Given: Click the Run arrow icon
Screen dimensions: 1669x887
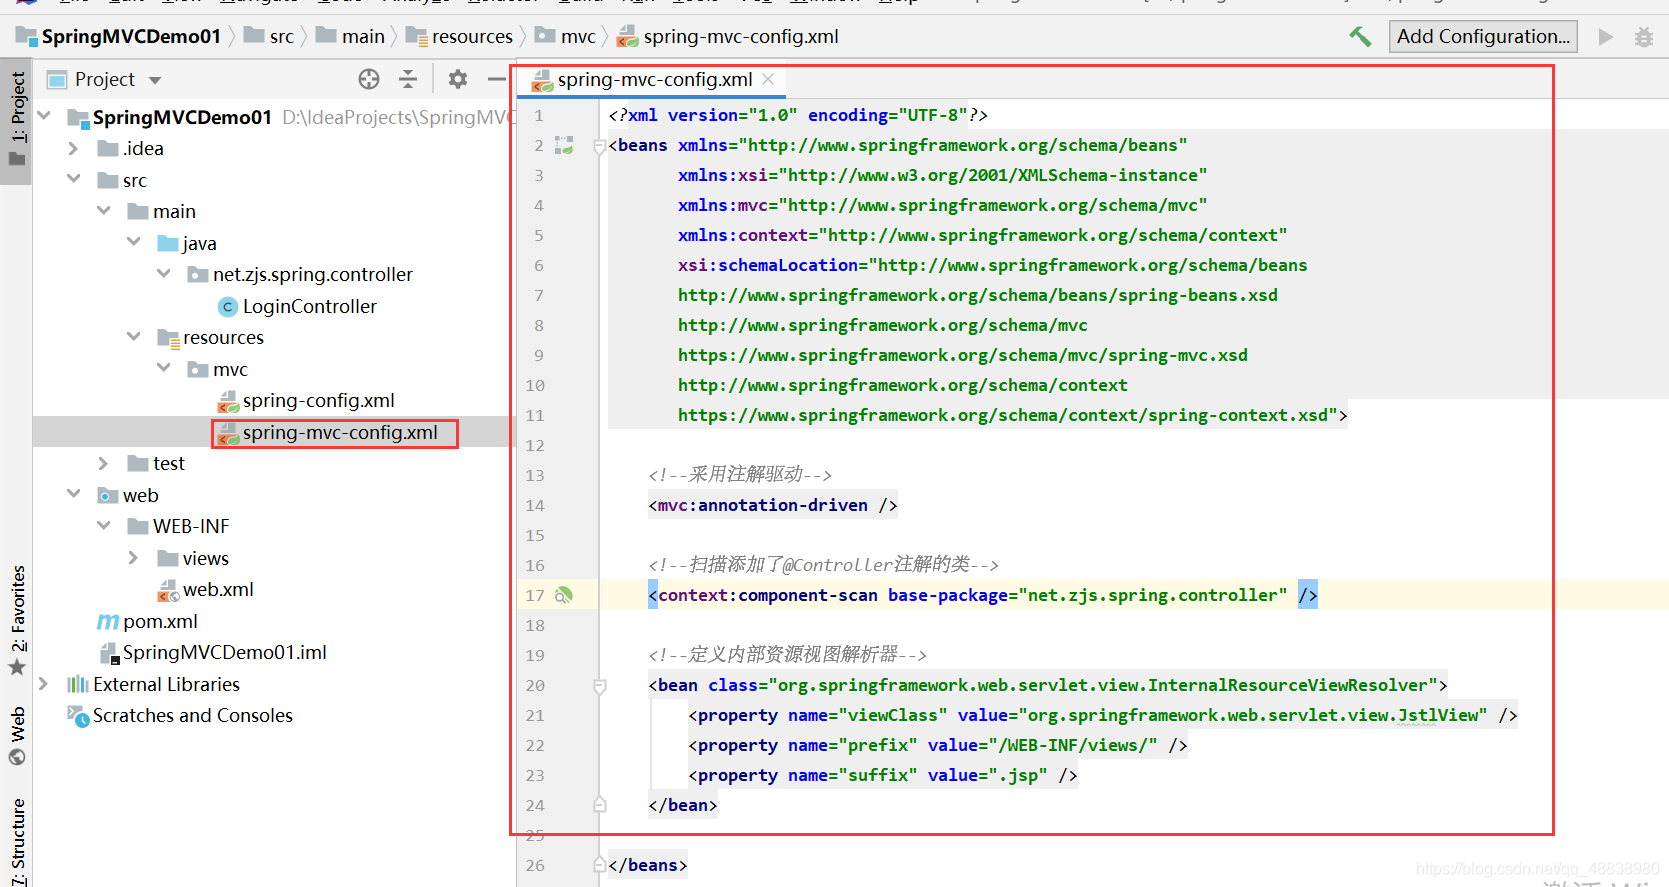Looking at the screenshot, I should click(x=1606, y=37).
